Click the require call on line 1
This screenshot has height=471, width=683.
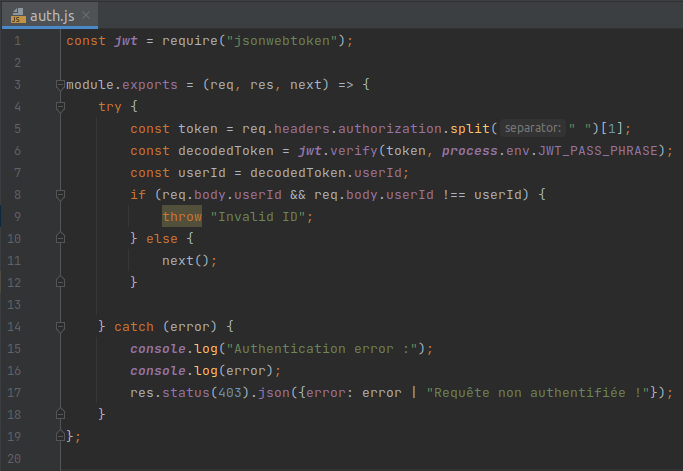coord(190,41)
